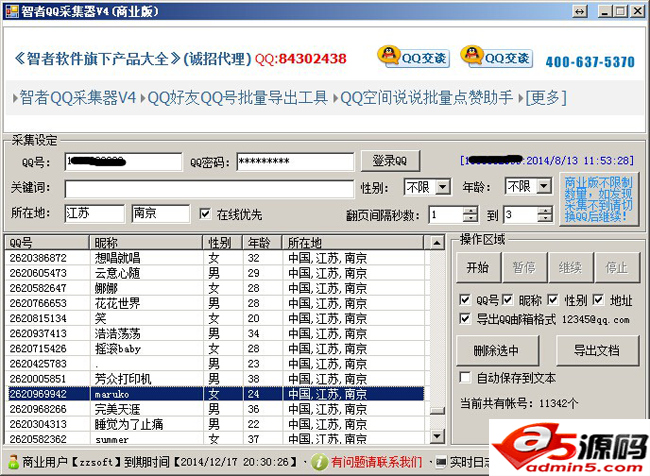Click the double-arrow button in title bar
This screenshot has height=476, width=650.
pos(580,12)
